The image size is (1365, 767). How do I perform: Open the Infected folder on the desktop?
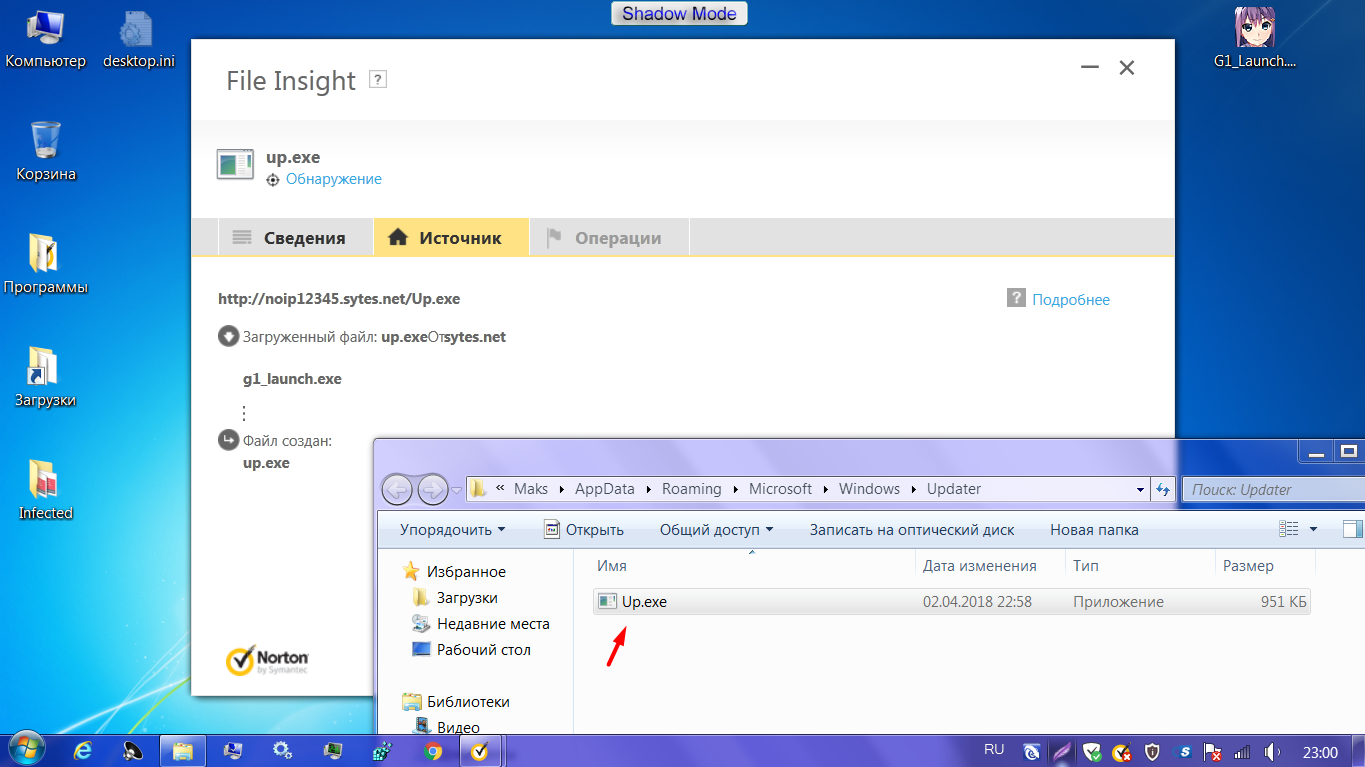[x=45, y=490]
